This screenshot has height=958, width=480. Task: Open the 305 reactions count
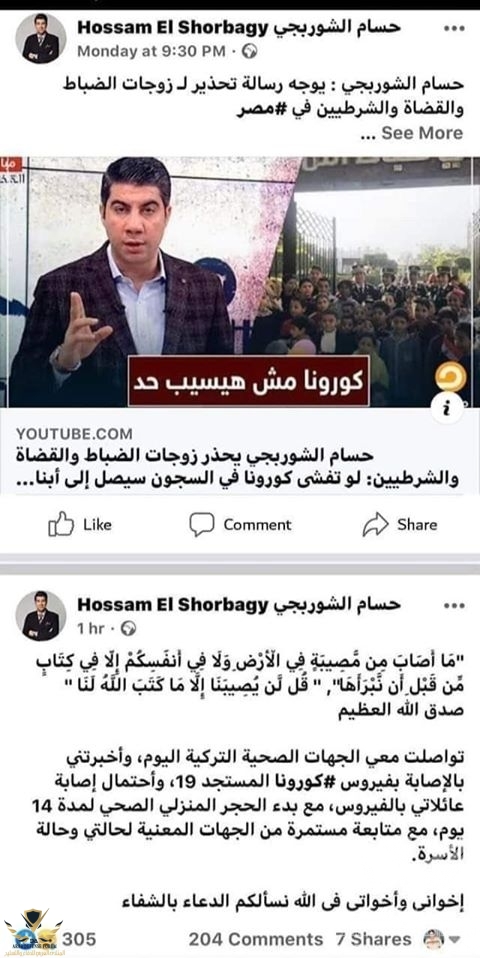pos(79,939)
